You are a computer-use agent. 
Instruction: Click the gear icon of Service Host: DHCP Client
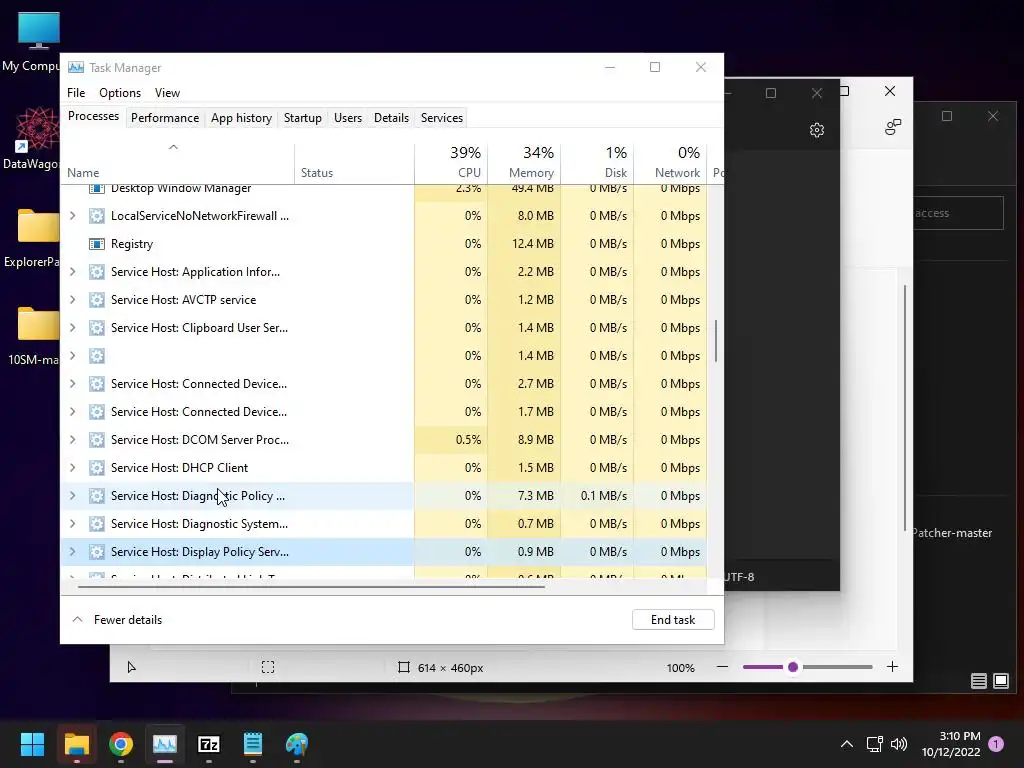(x=97, y=468)
